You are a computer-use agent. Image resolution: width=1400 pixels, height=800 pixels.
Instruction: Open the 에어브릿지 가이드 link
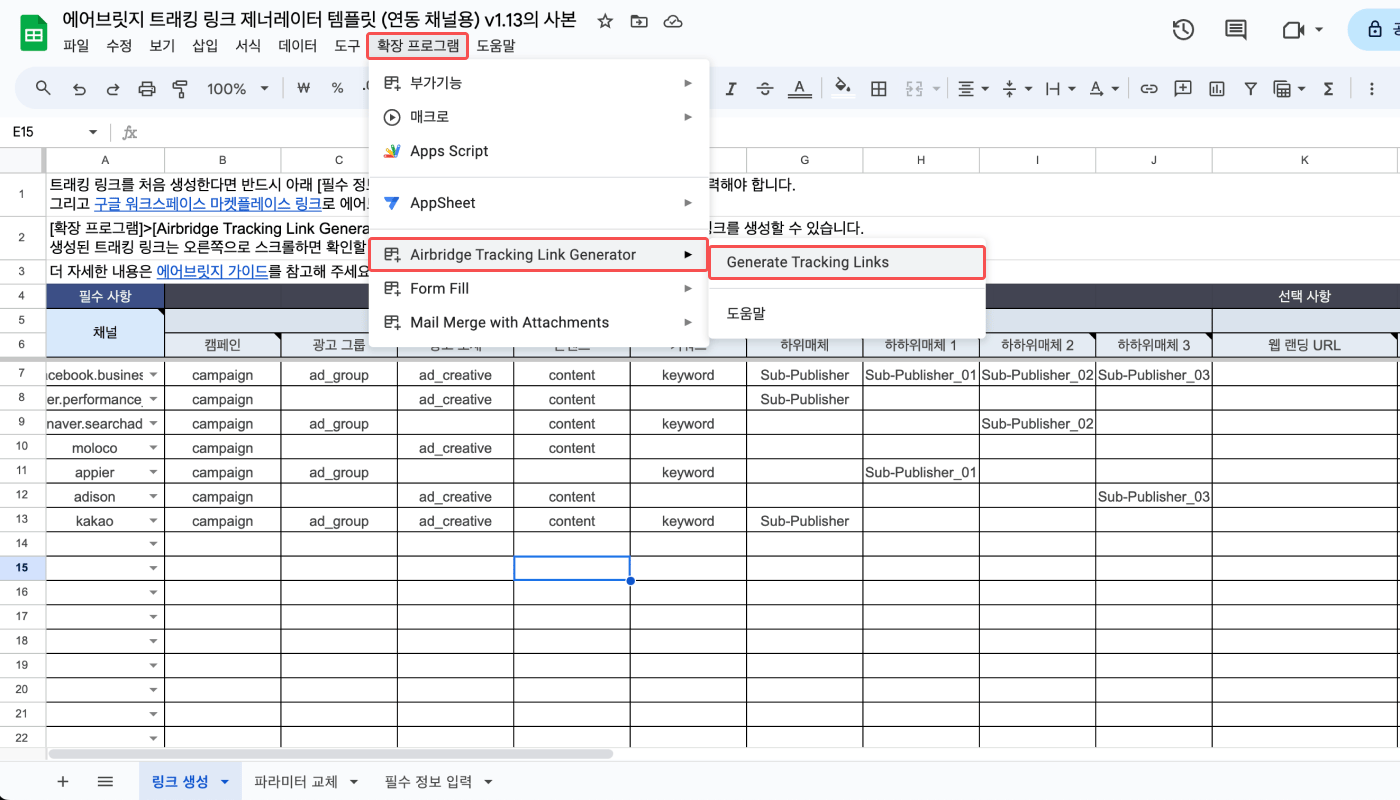(212, 270)
